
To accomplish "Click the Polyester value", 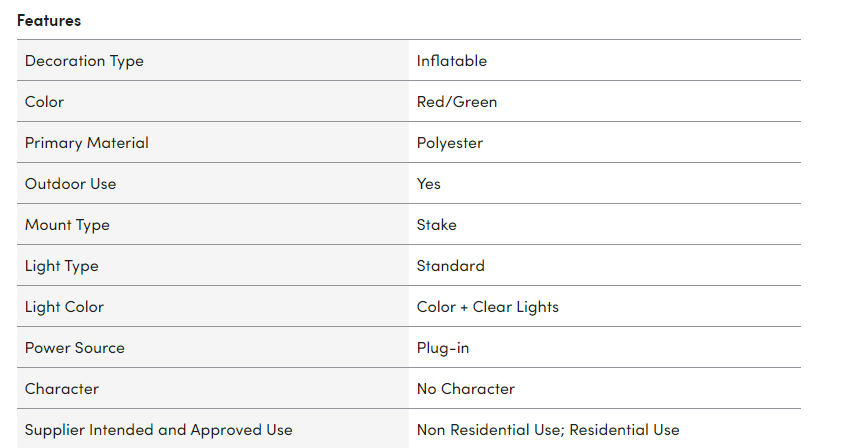I will click(449, 143).
